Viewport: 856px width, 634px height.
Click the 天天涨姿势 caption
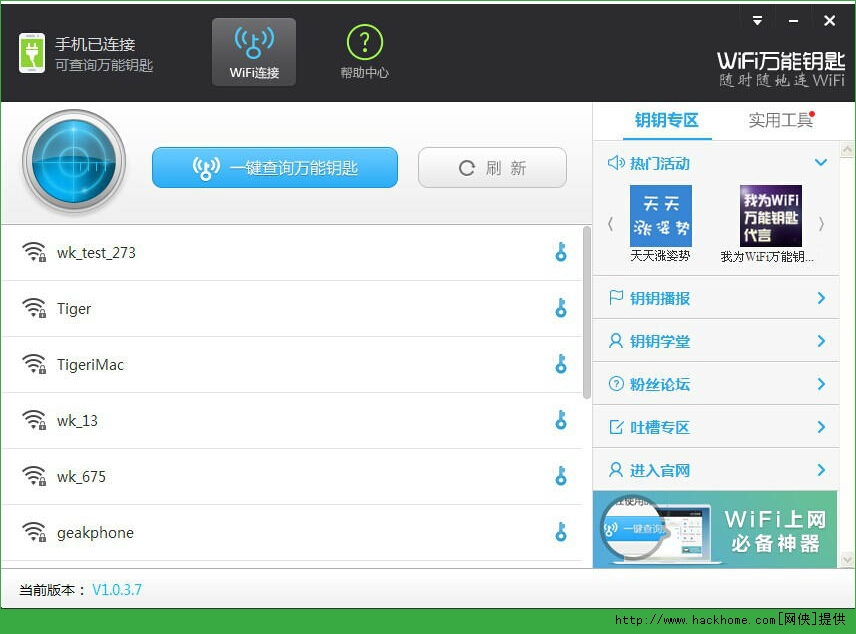click(660, 256)
